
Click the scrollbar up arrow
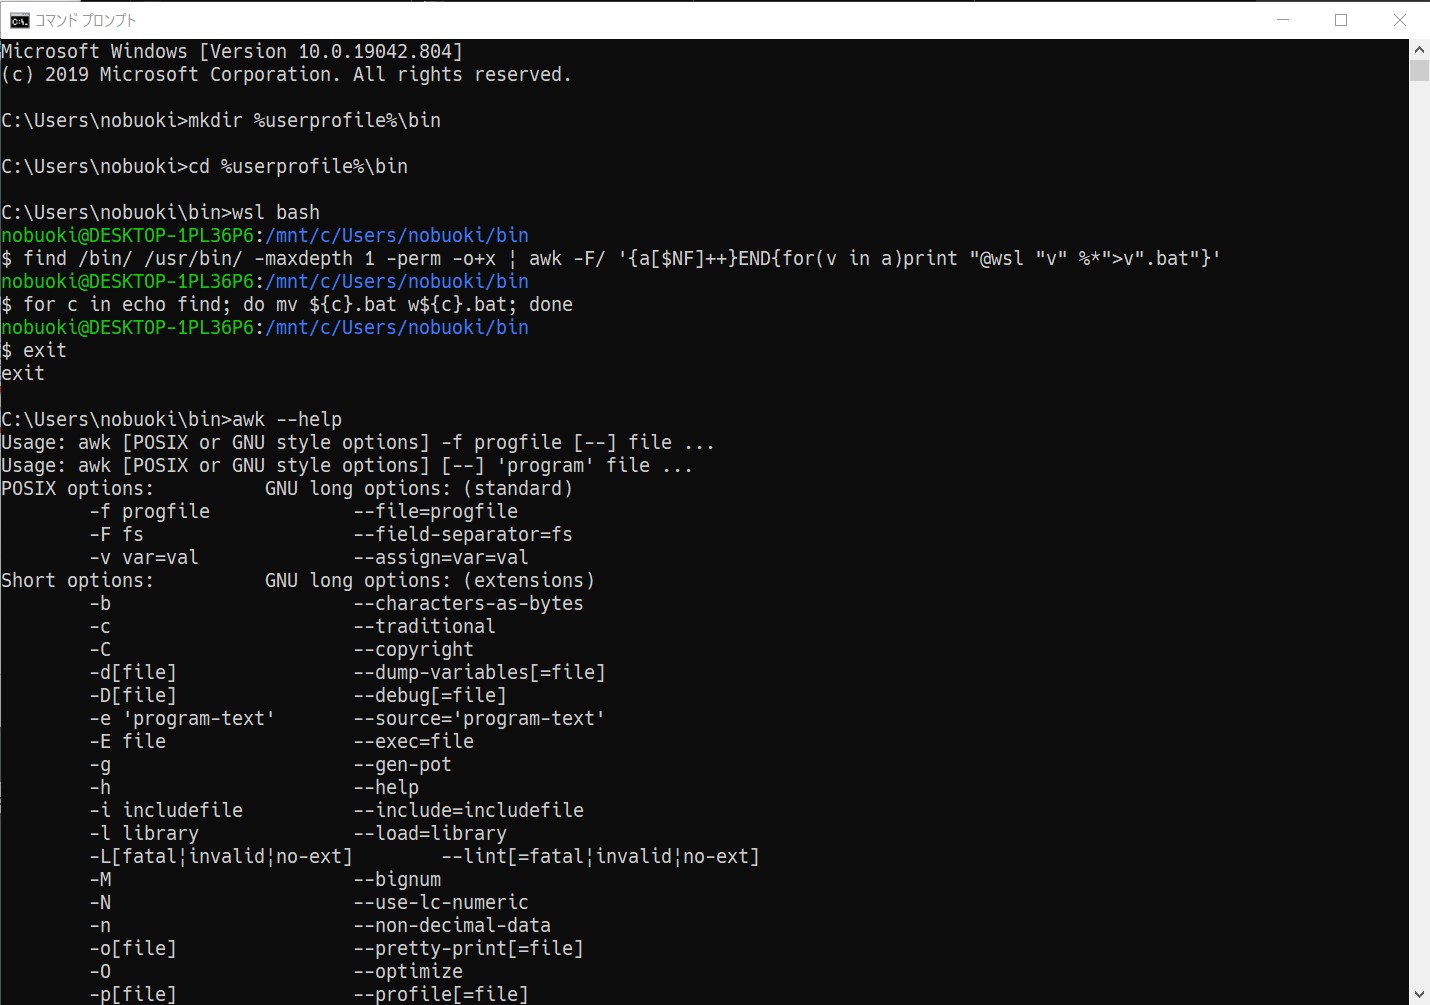pos(1418,47)
